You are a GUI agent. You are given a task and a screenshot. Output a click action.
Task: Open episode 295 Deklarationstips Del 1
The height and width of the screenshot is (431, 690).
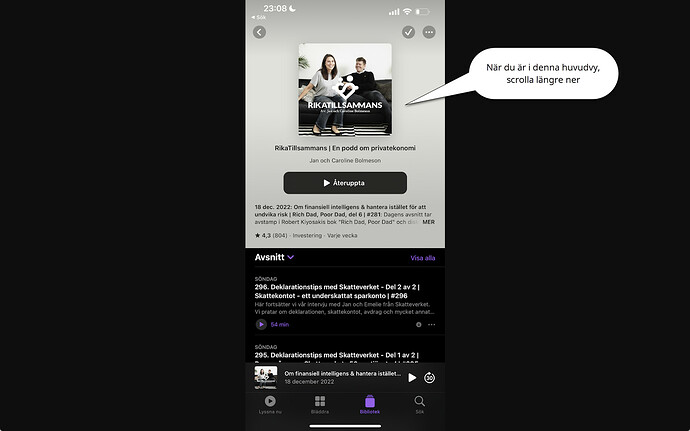pos(337,355)
